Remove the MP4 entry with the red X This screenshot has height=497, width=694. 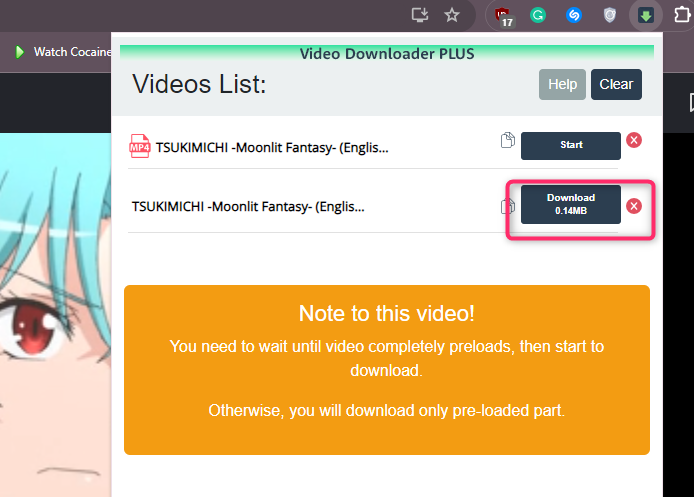[x=634, y=140]
